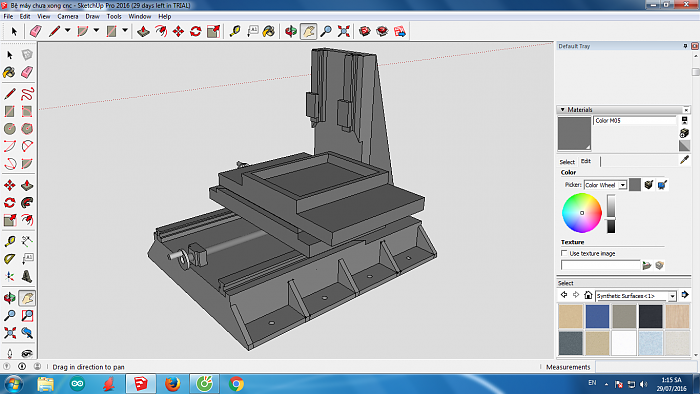Viewport: 700px width, 394px height.
Task: Click the texture file path field
Action: point(600,265)
